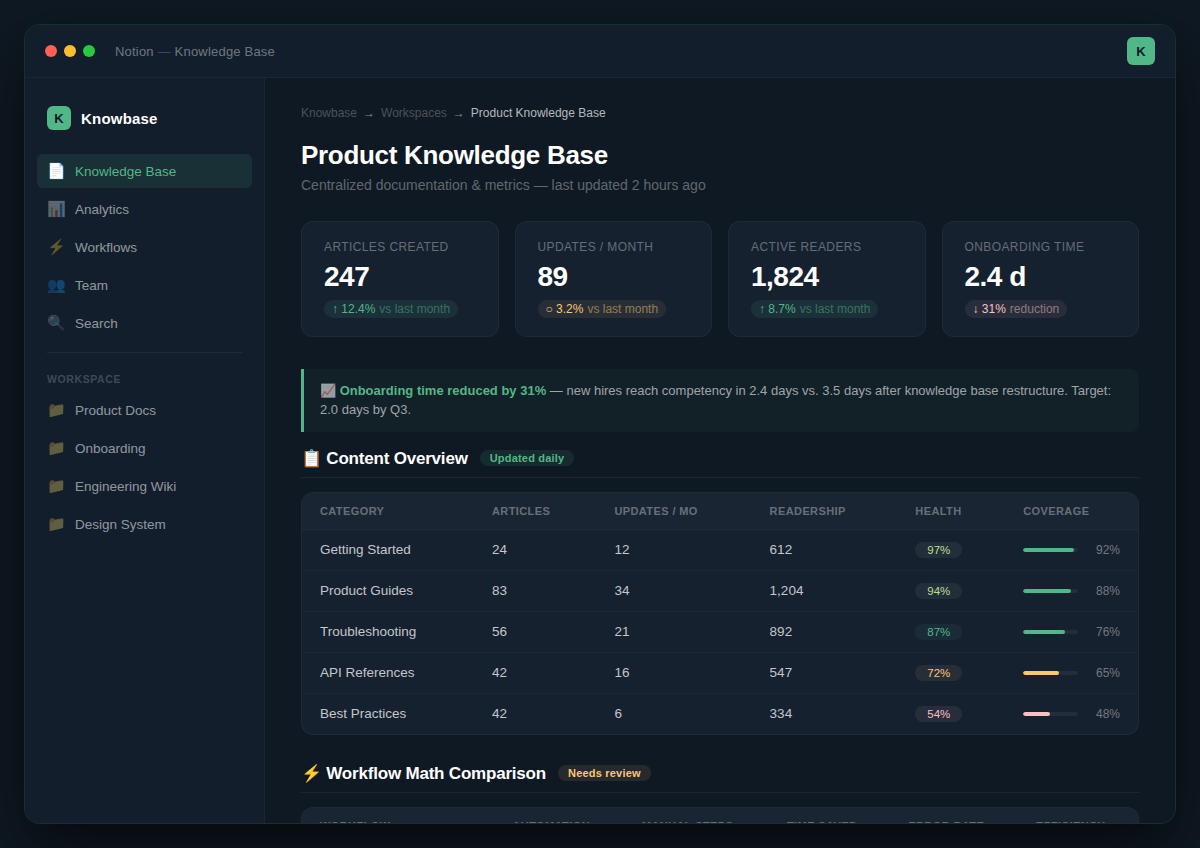Open the Analytics sidebar item
Image resolution: width=1200 pixels, height=848 pixels.
[x=144, y=209]
